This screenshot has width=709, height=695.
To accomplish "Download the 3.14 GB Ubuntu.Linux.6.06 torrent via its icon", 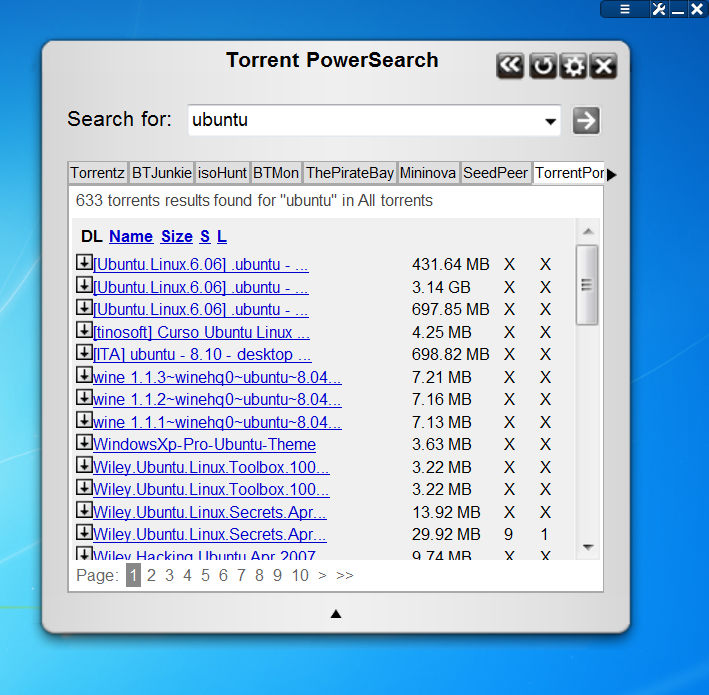I will tap(84, 285).
